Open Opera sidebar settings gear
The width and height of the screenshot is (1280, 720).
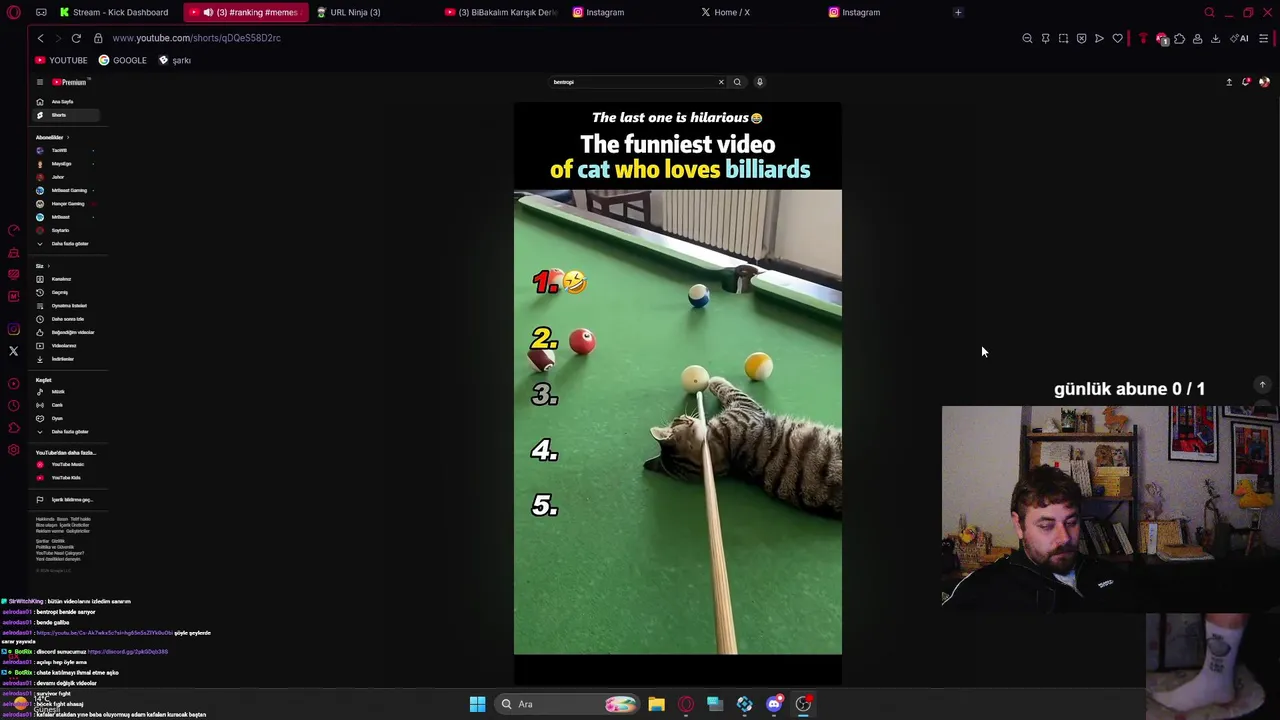click(x=13, y=450)
